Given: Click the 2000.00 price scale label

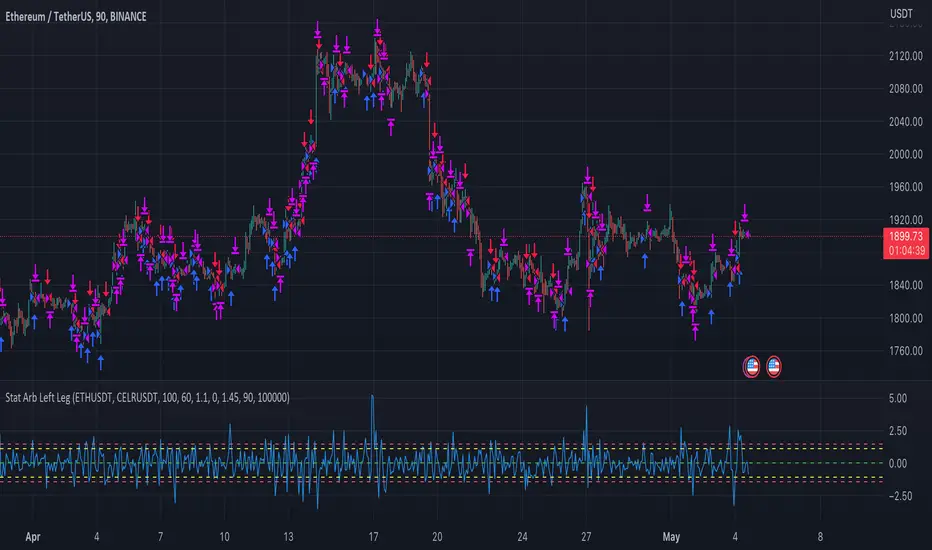Looking at the screenshot, I should pos(906,154).
